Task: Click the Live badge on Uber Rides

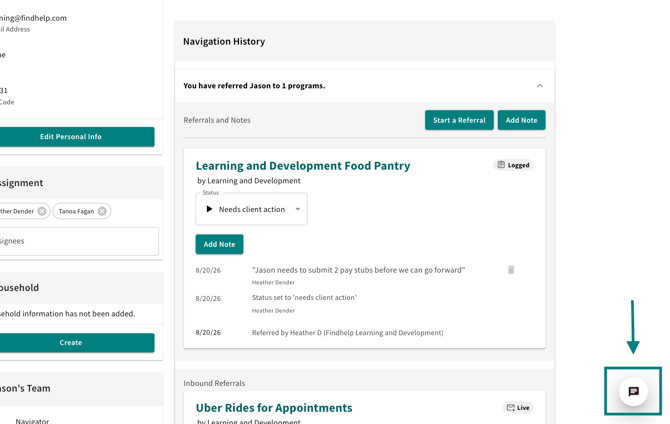Action: pos(518,408)
